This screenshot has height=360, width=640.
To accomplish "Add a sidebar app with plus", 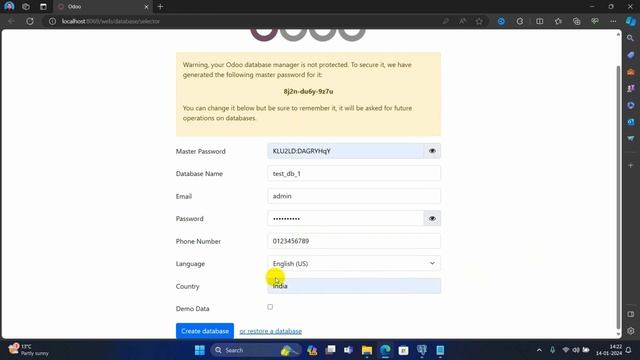I will point(631,165).
